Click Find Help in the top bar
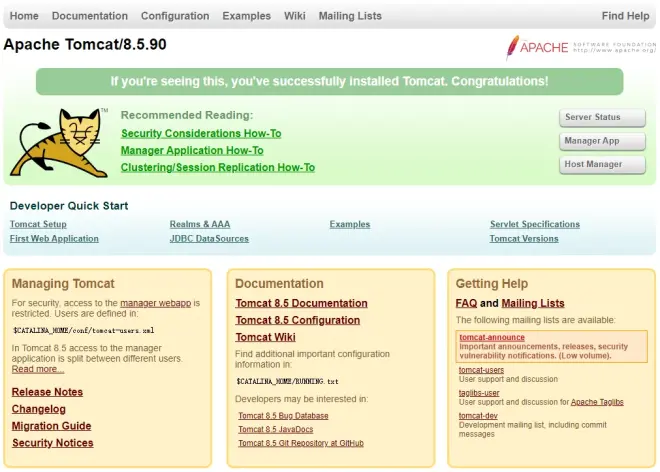660x472 pixels. click(x=625, y=16)
